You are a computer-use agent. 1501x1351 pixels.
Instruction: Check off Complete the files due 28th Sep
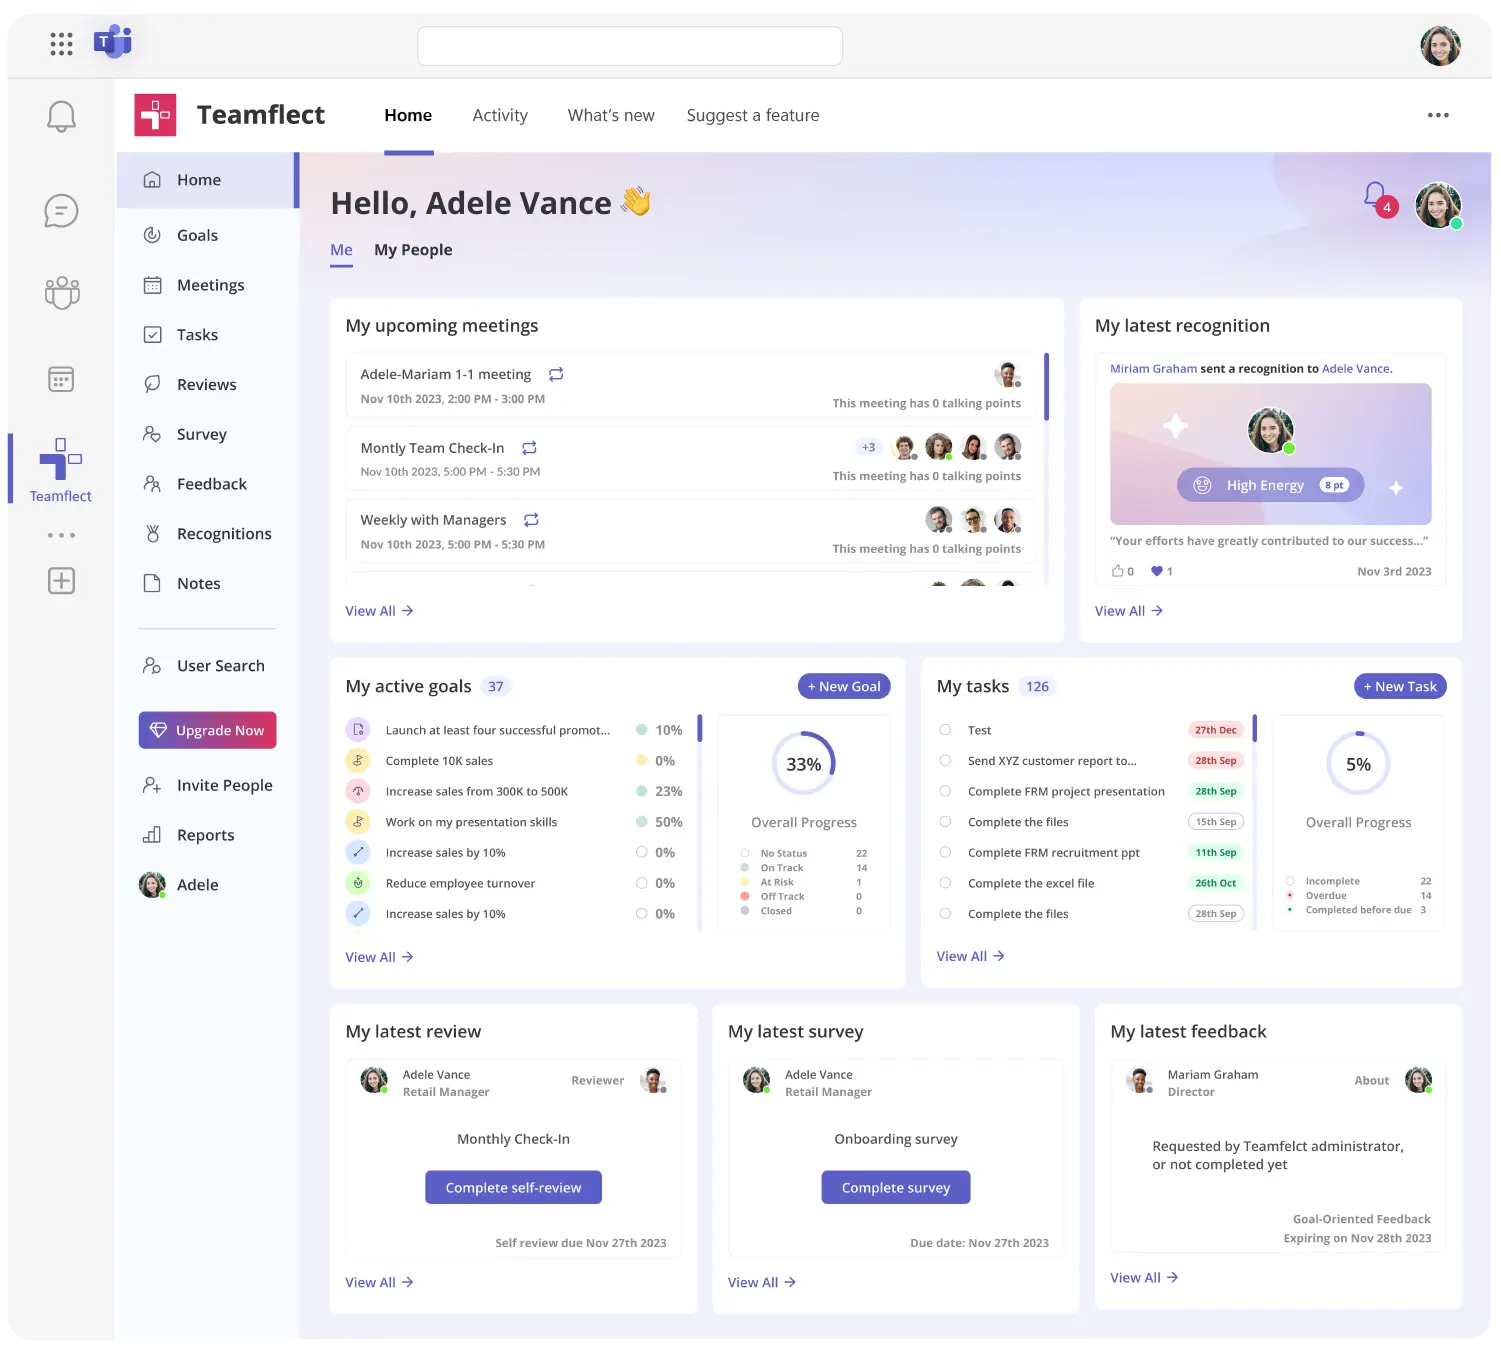[x=945, y=913]
